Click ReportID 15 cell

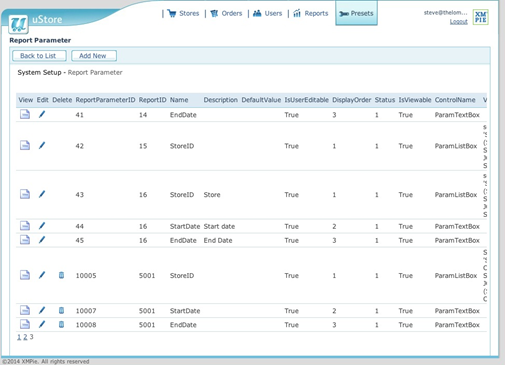click(143, 146)
